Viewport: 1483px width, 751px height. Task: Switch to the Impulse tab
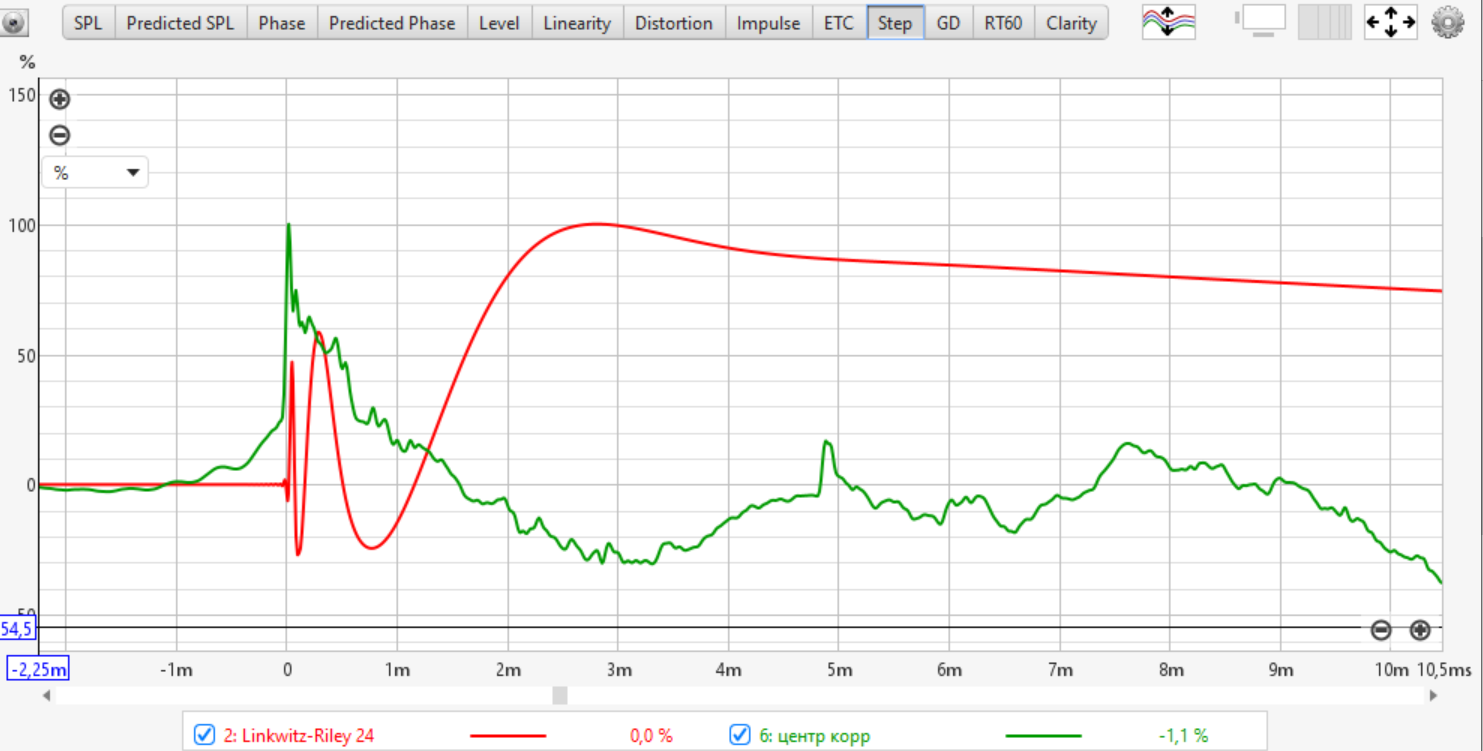point(768,23)
